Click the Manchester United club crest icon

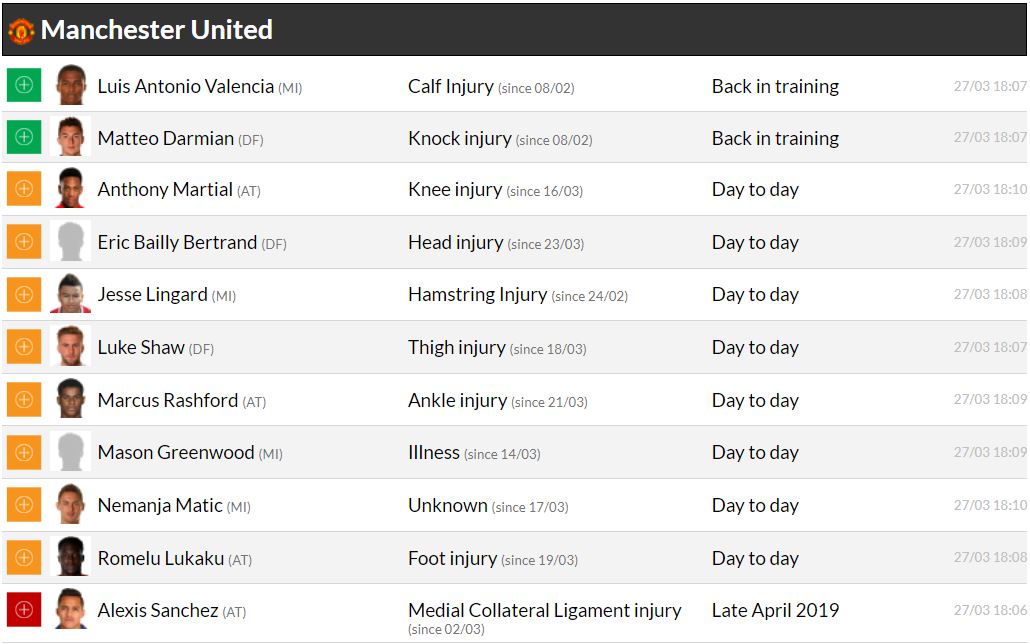[x=21, y=30]
